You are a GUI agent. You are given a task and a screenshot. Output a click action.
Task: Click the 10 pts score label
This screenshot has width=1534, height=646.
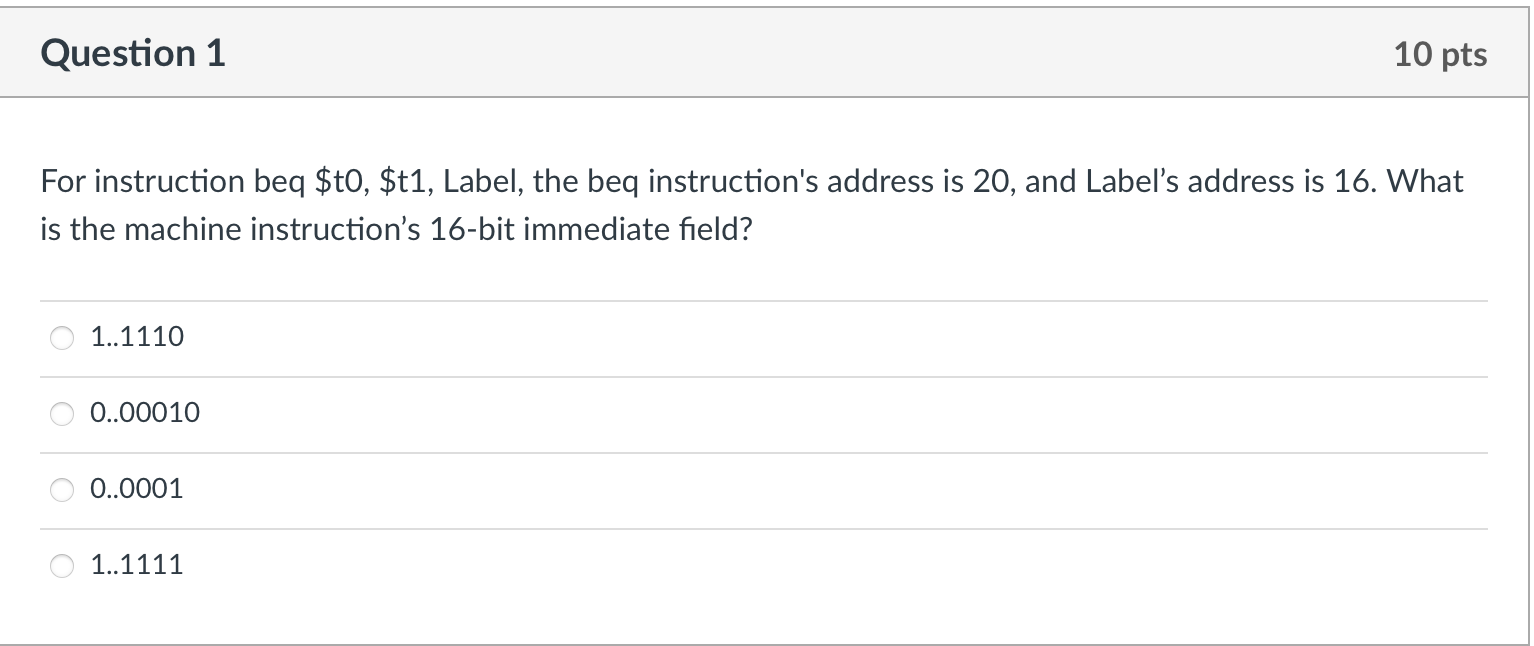click(x=1440, y=55)
